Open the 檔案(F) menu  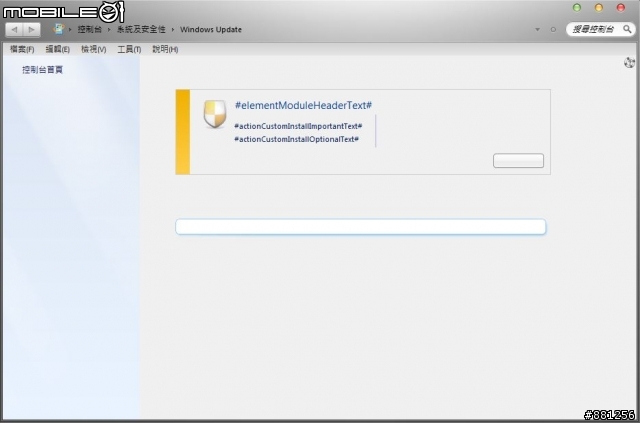pos(22,49)
